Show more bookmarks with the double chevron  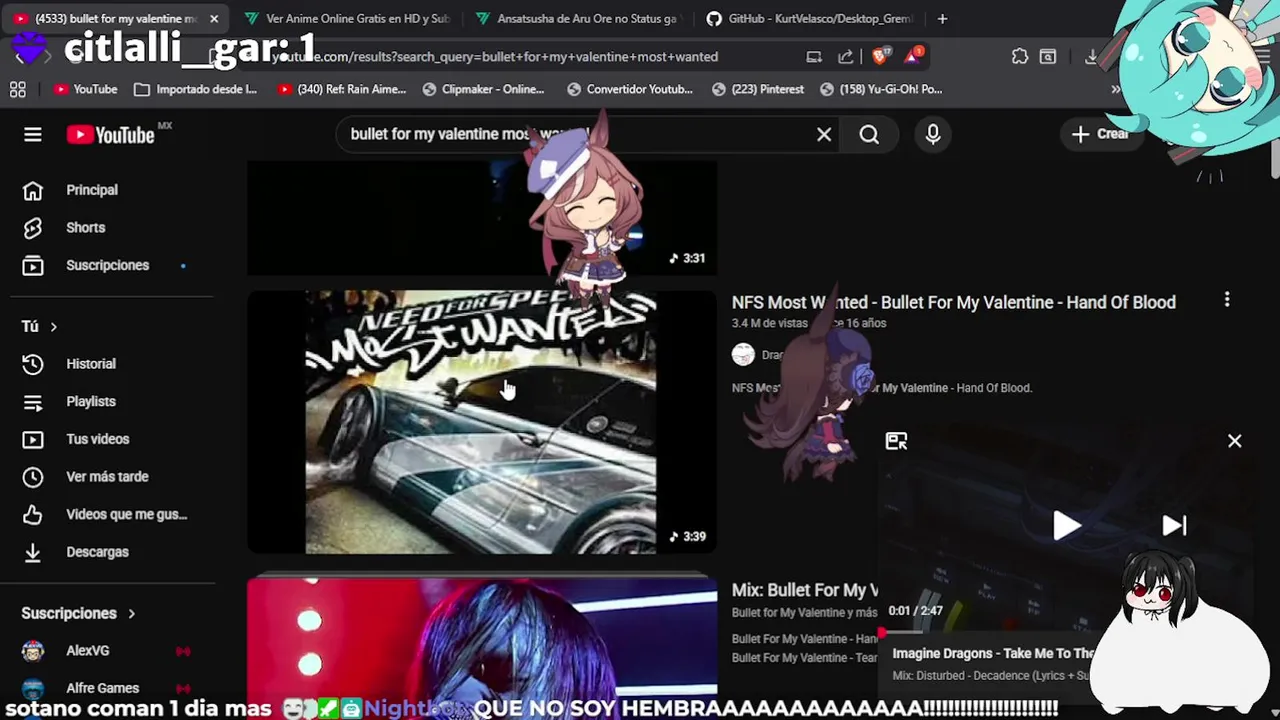click(x=1115, y=89)
